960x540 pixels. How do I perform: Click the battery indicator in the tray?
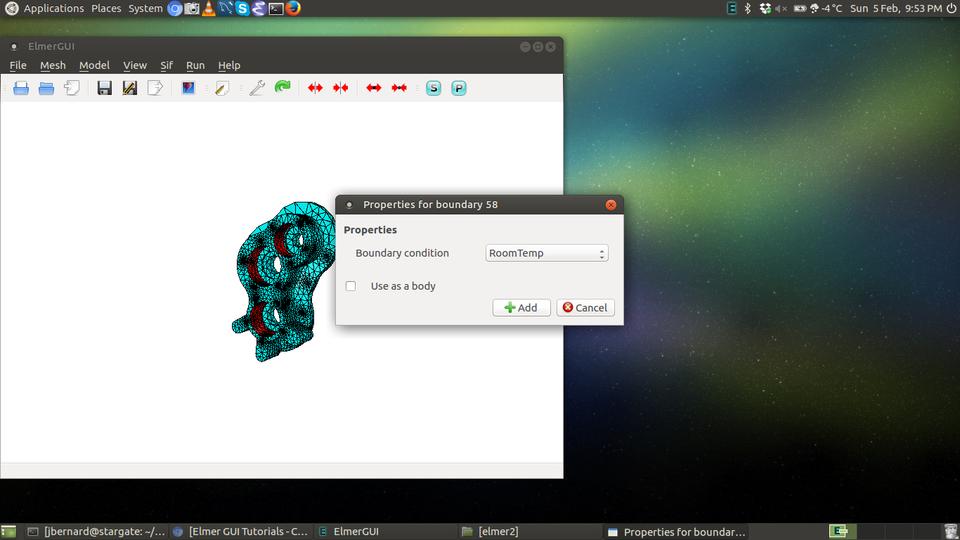pos(800,9)
